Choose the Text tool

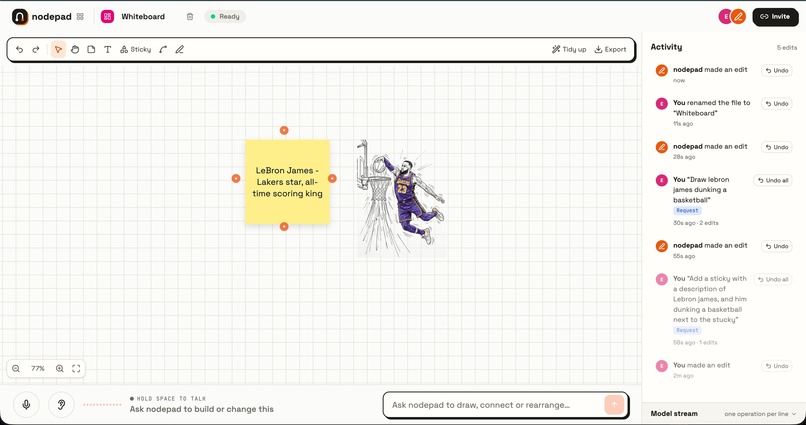click(x=107, y=49)
